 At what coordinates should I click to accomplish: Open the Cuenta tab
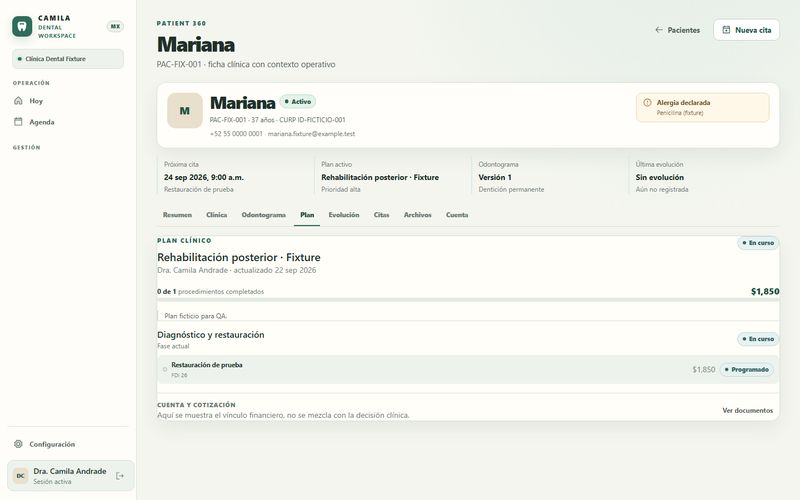click(457, 215)
